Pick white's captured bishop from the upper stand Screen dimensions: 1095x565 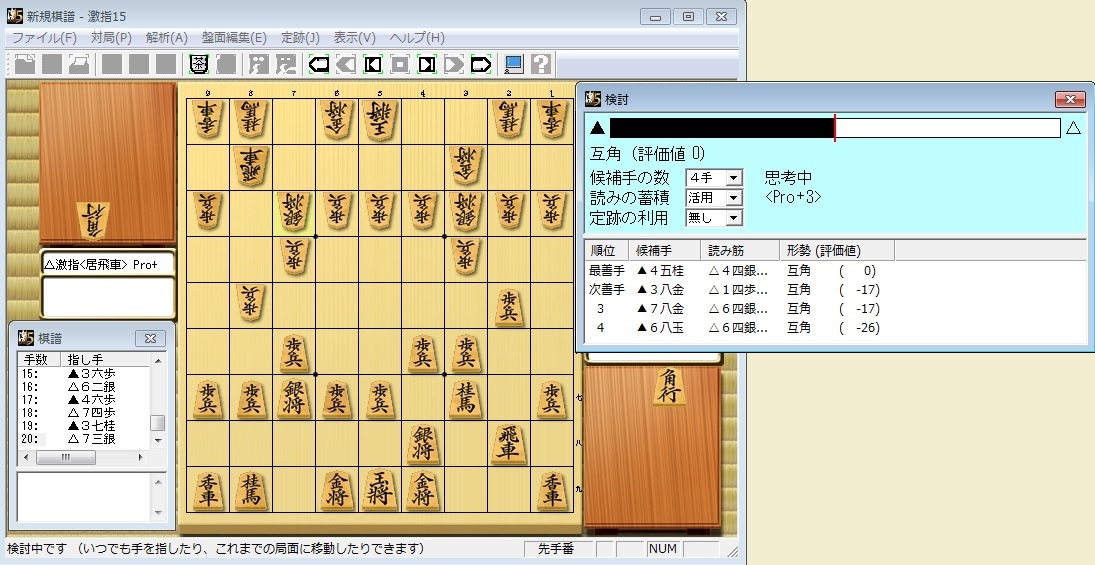pyautogui.click(x=93, y=221)
